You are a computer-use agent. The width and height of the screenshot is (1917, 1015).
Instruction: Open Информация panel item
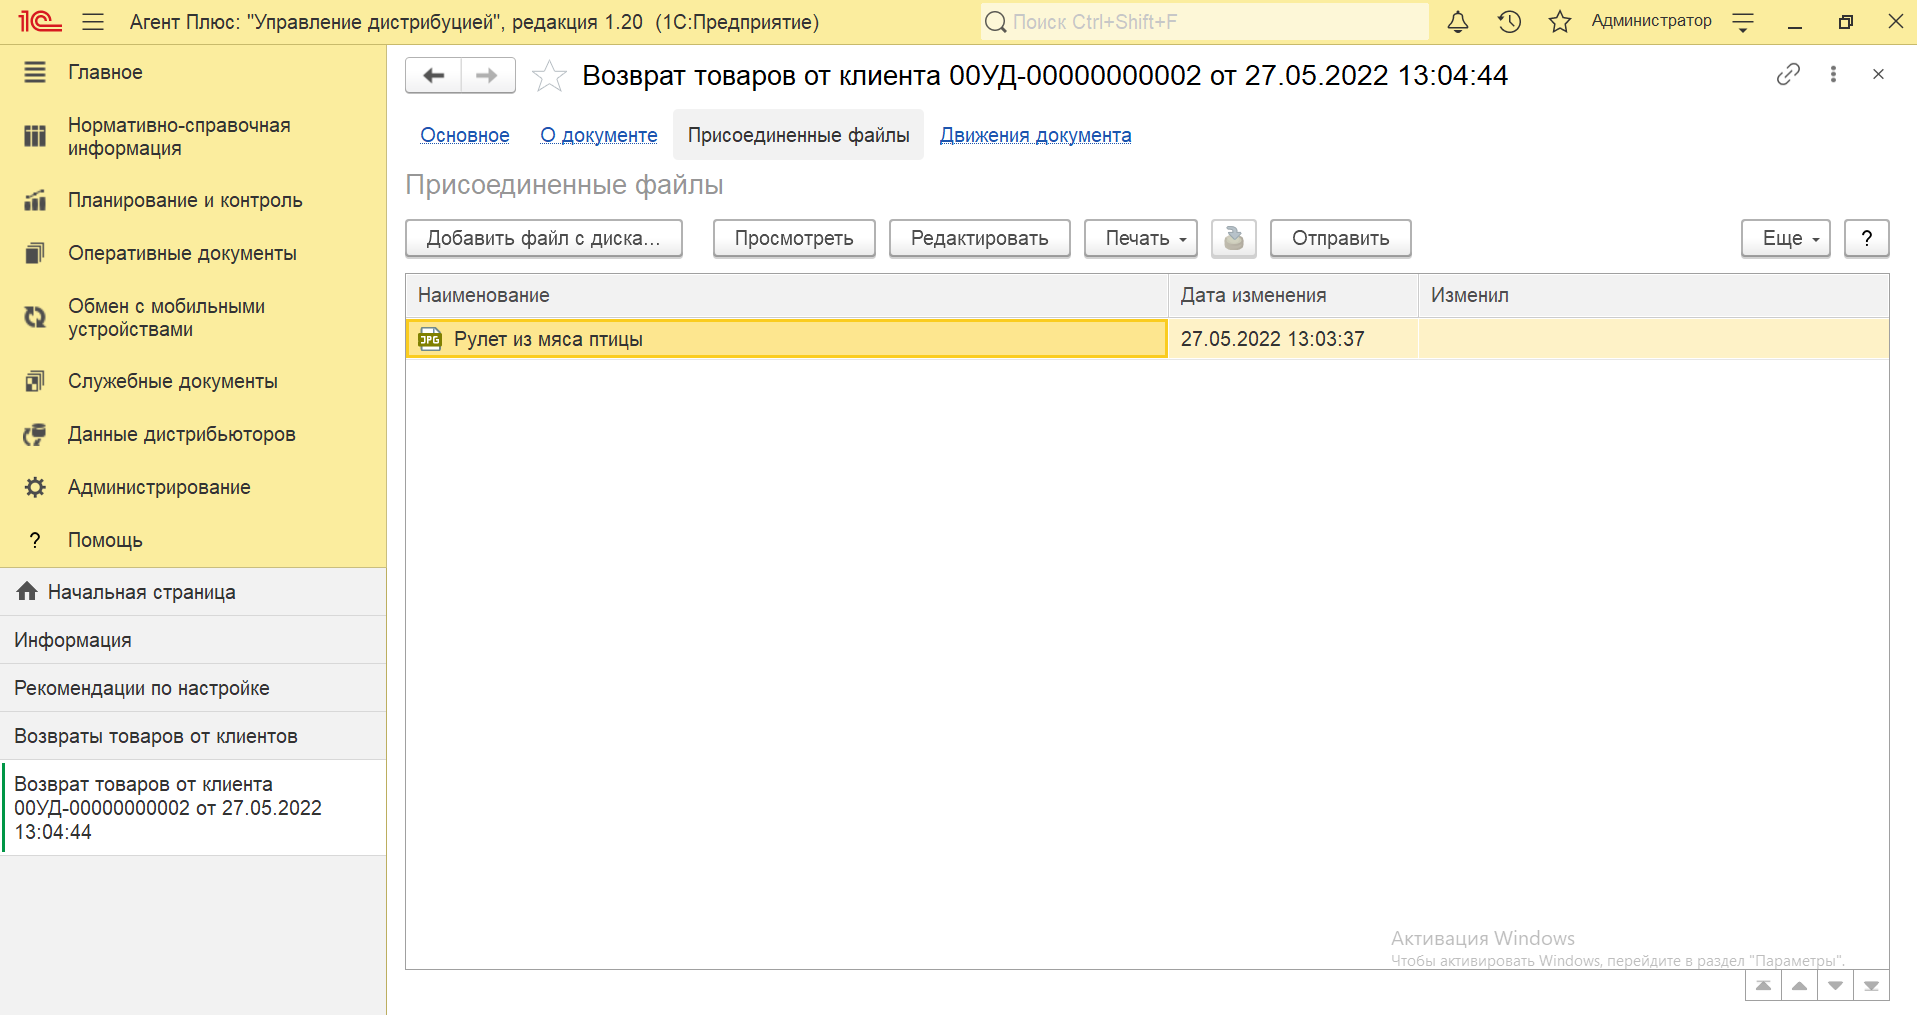[193, 640]
